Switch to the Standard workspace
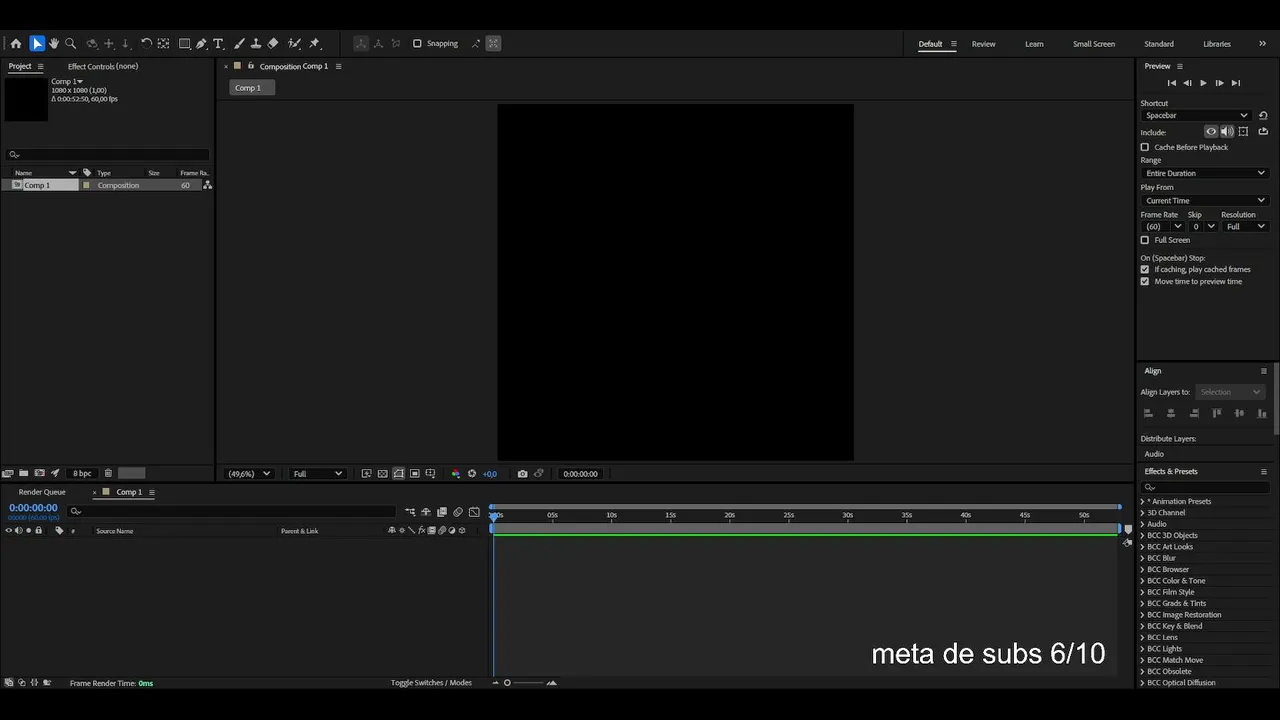This screenshot has height=720, width=1280. coord(1159,44)
